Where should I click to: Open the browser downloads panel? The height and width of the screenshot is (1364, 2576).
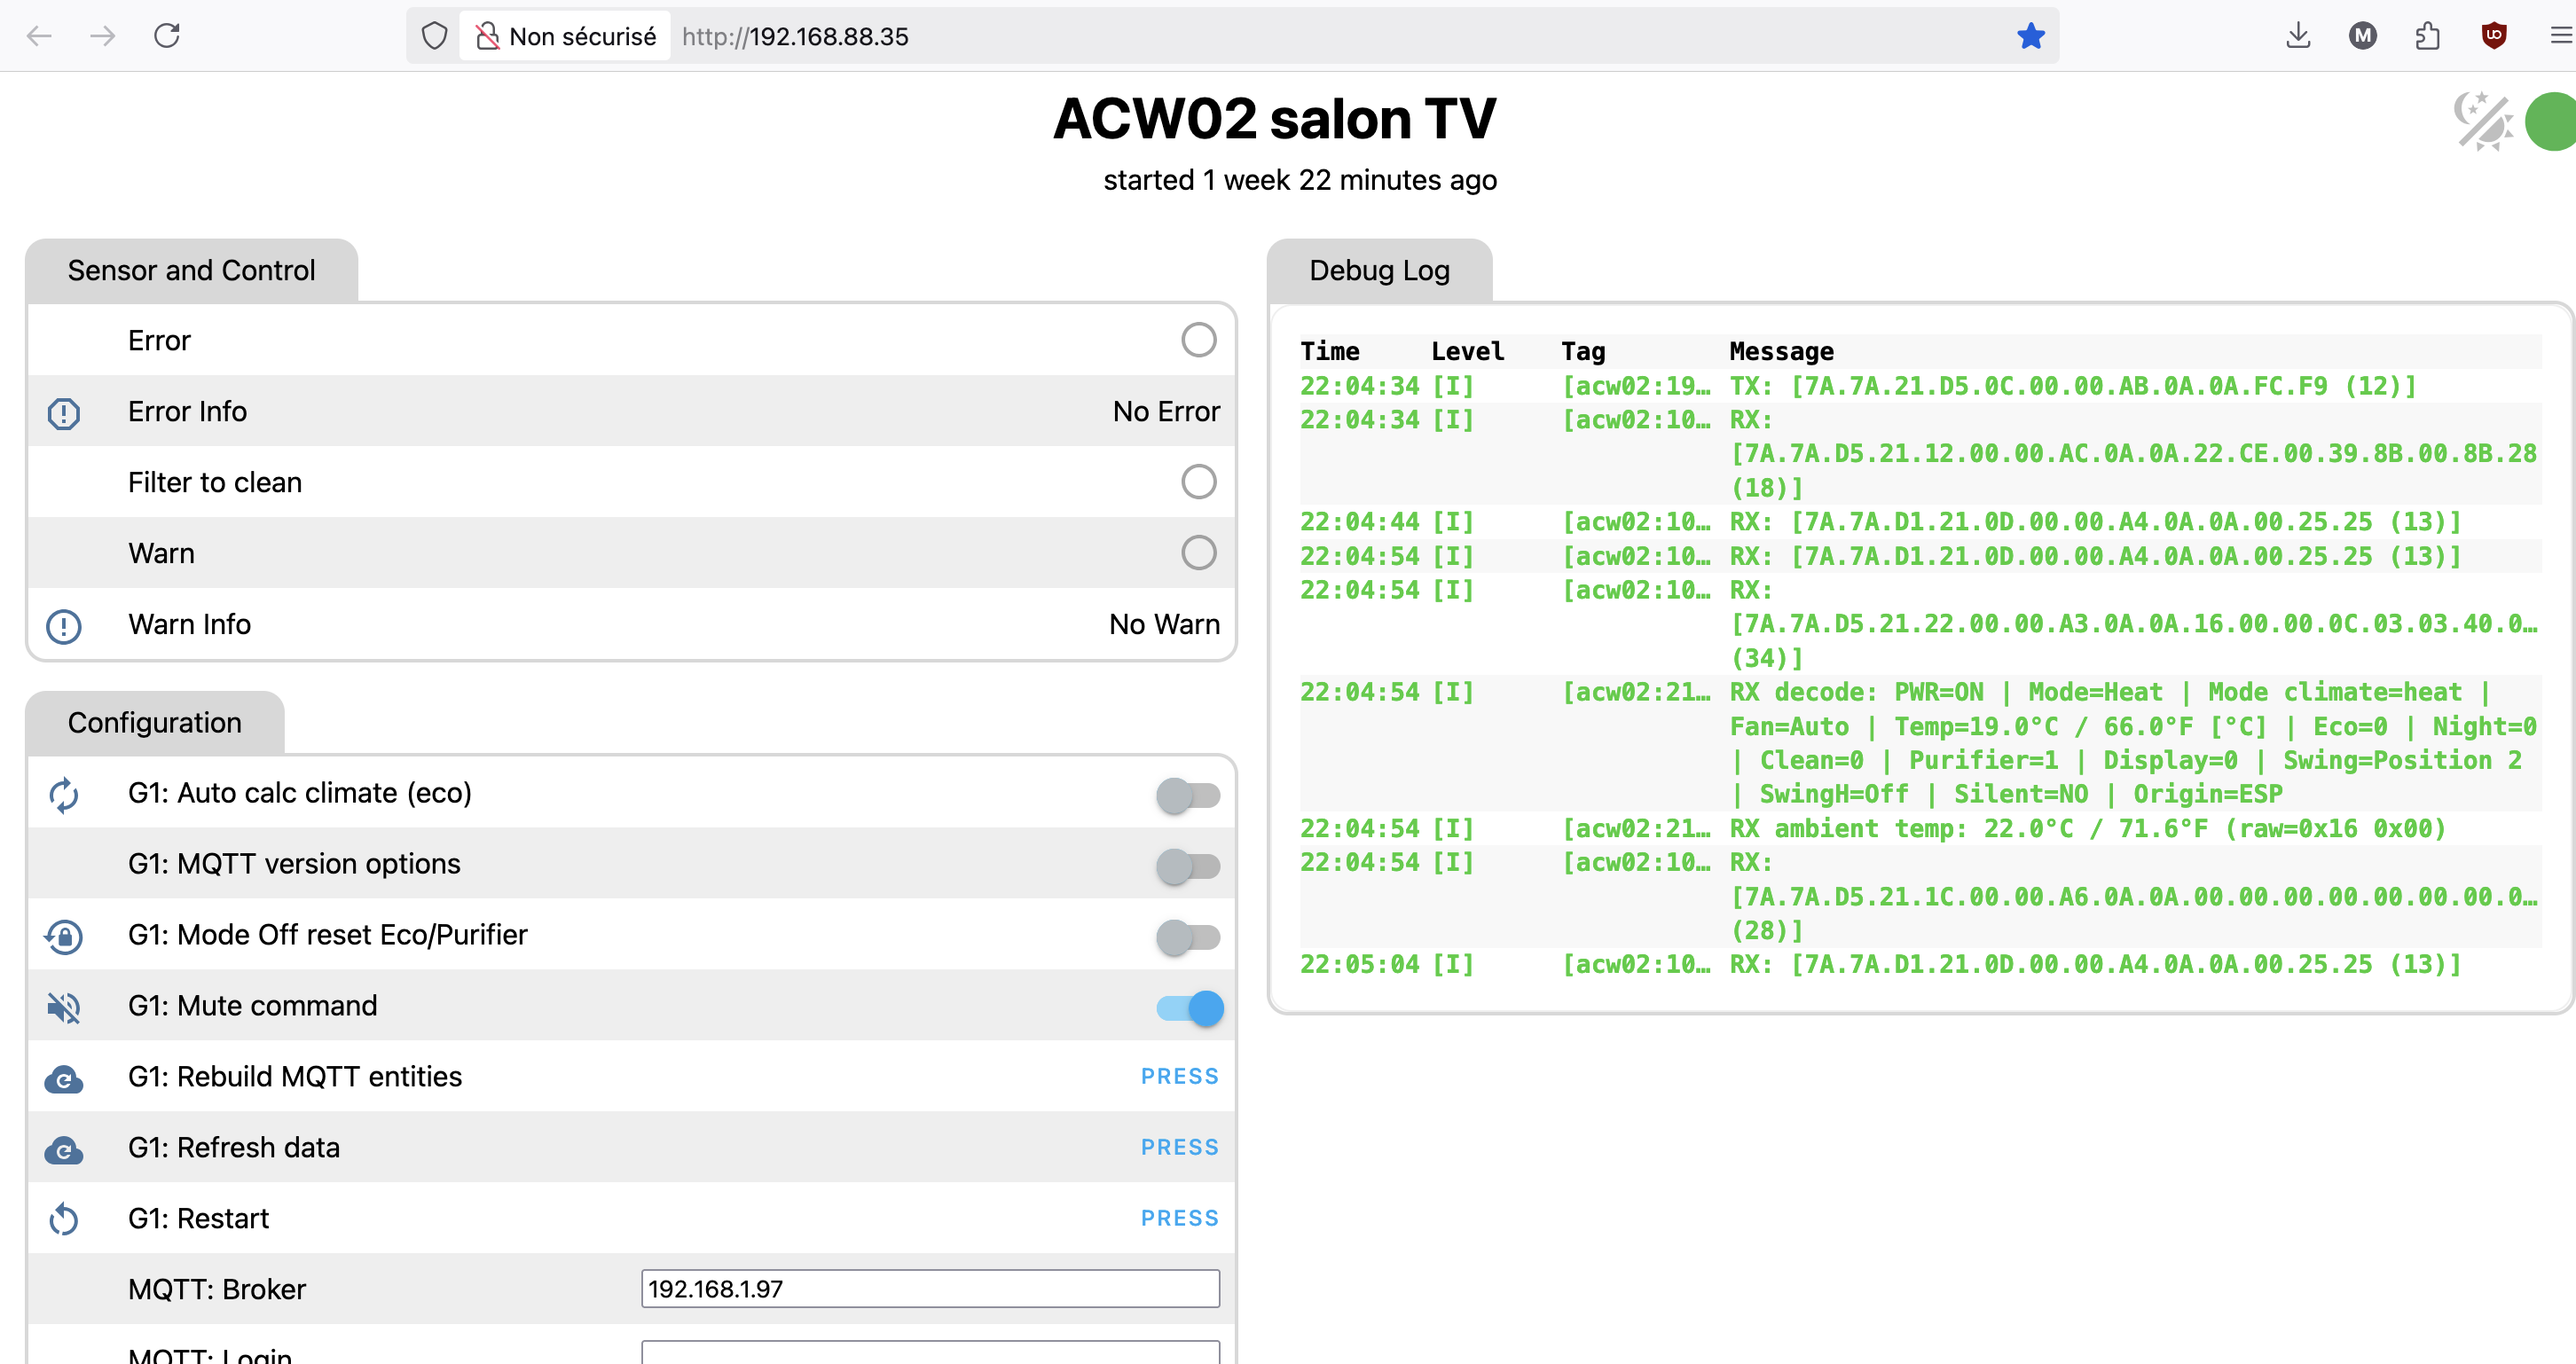pos(2298,36)
